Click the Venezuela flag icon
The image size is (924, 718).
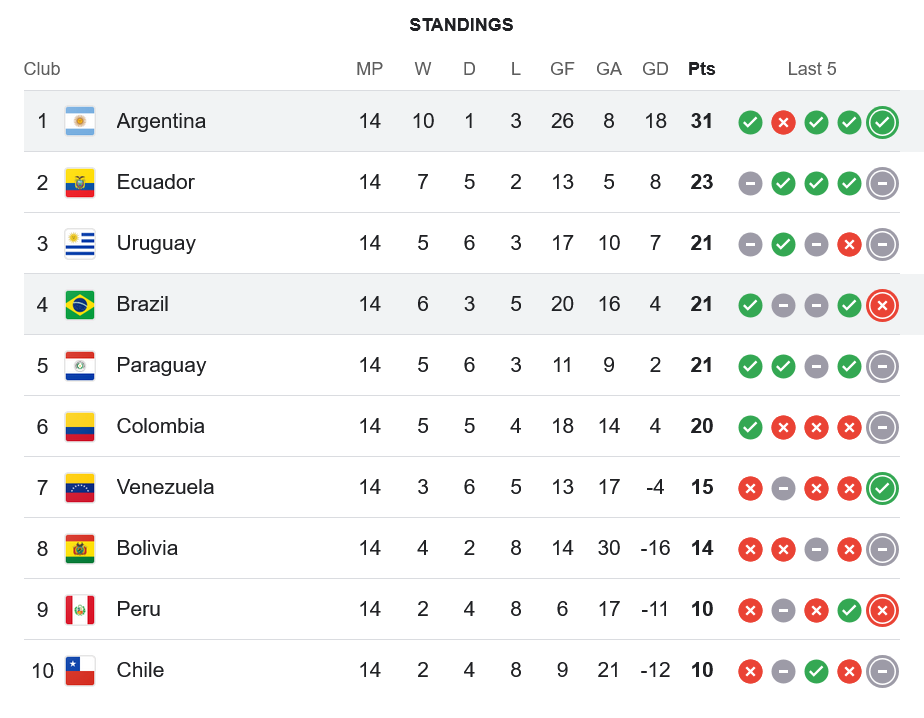tap(80, 487)
